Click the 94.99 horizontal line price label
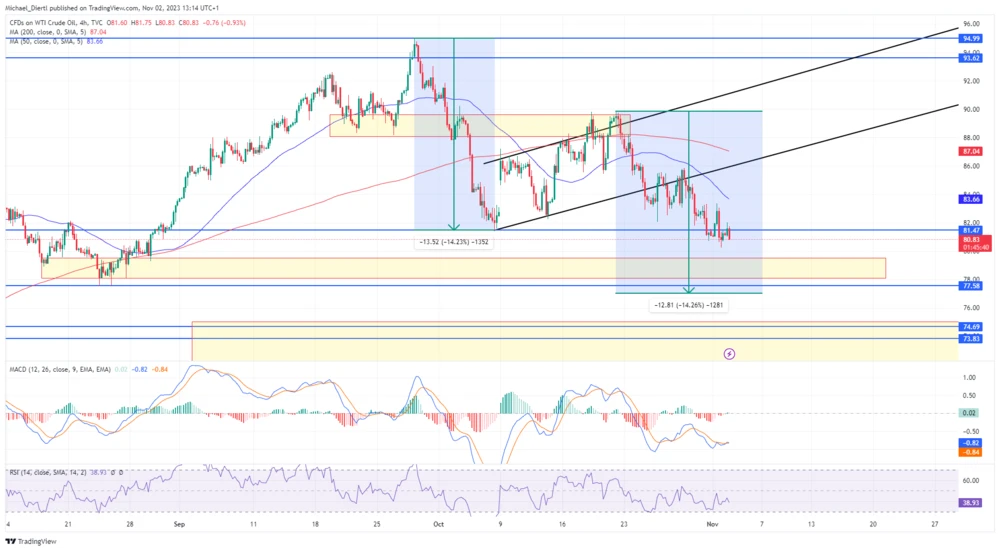This screenshot has height=551, width=1000. (x=970, y=38)
